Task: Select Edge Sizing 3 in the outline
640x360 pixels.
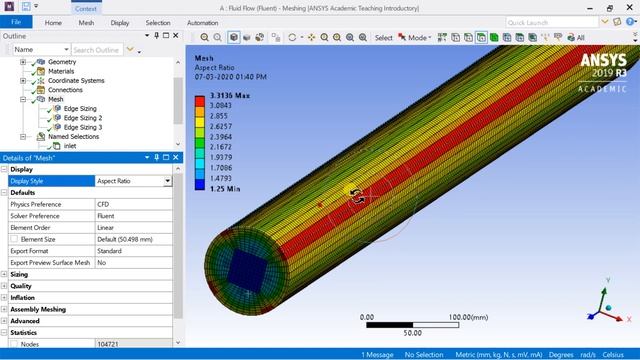Action: 83,127
